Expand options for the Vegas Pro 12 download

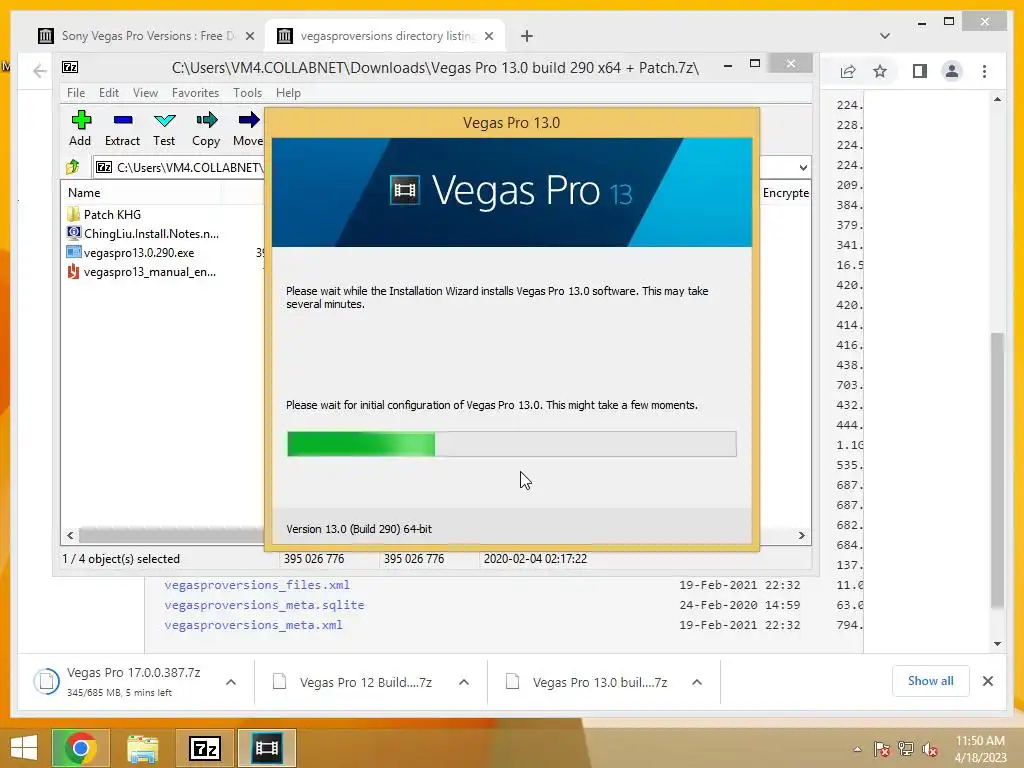464,682
